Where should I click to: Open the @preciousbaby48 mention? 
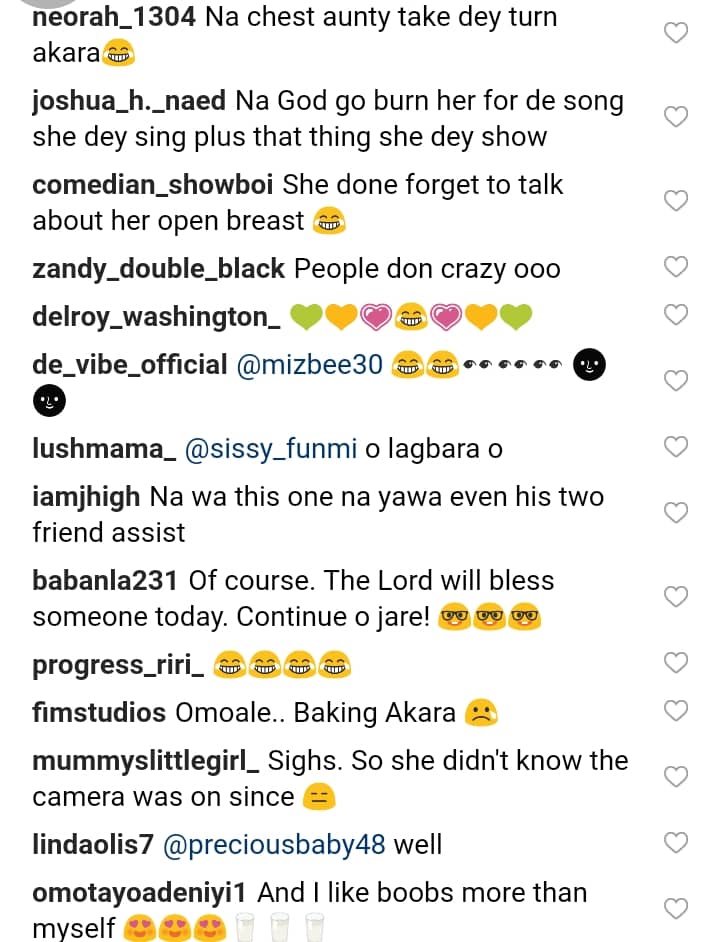pos(273,845)
